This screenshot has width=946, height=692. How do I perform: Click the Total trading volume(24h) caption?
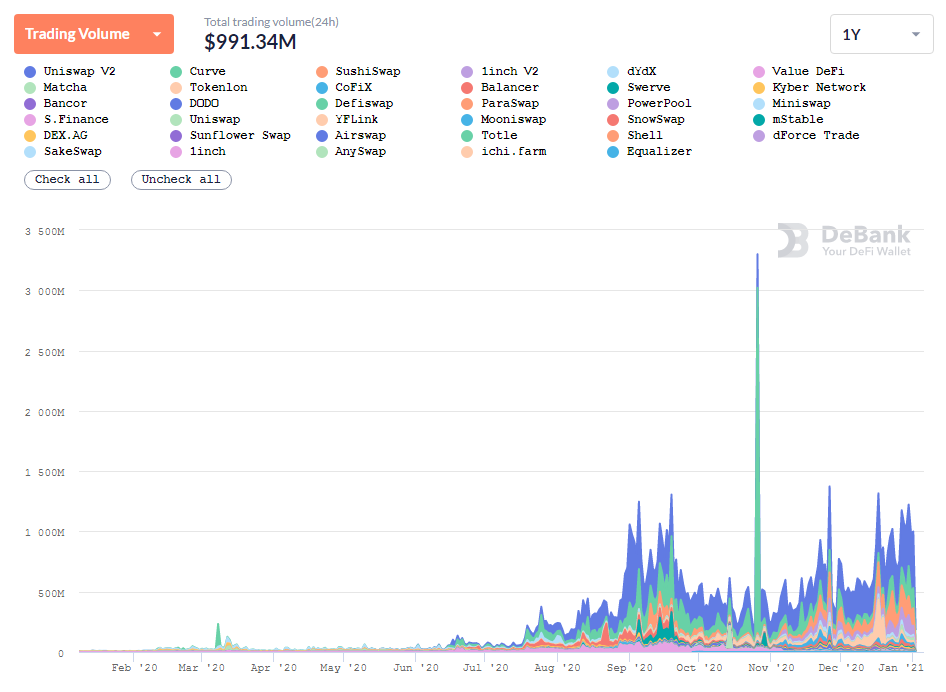(271, 22)
